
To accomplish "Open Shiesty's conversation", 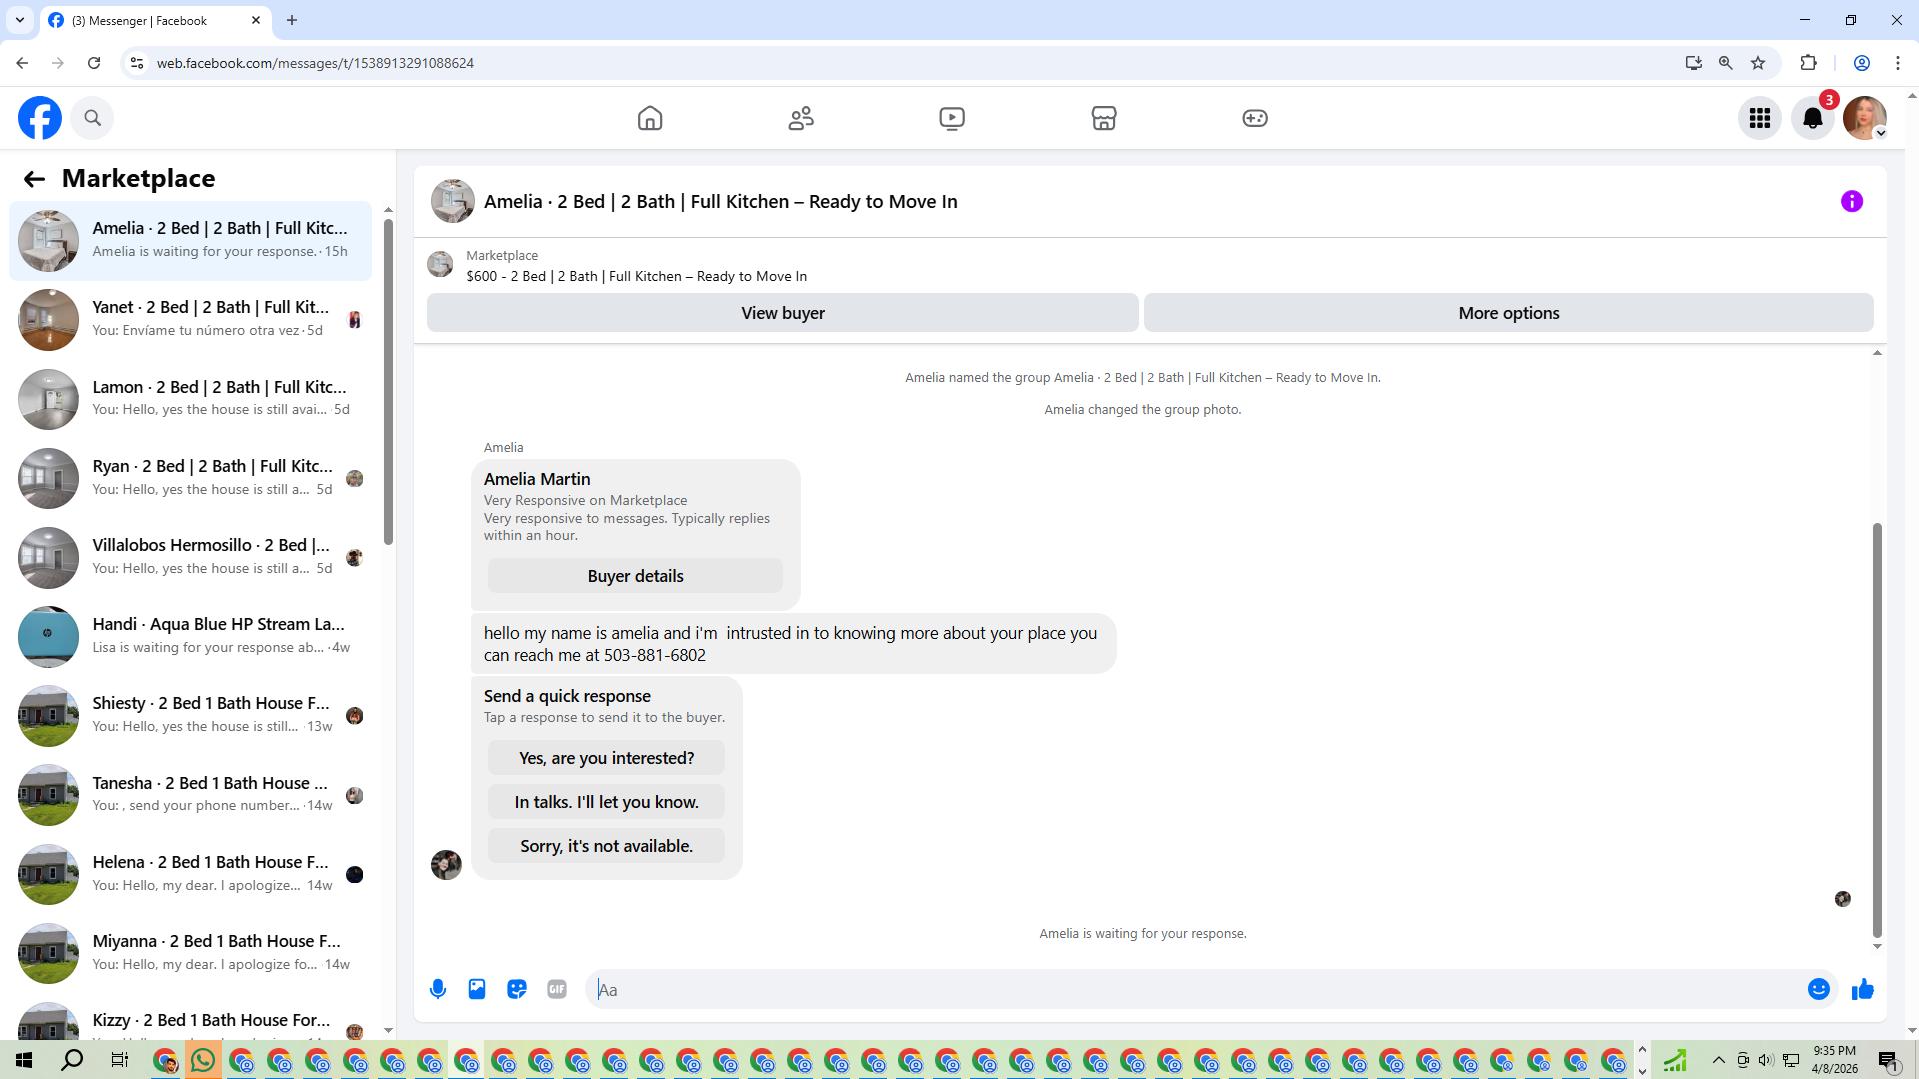I will (x=190, y=716).
